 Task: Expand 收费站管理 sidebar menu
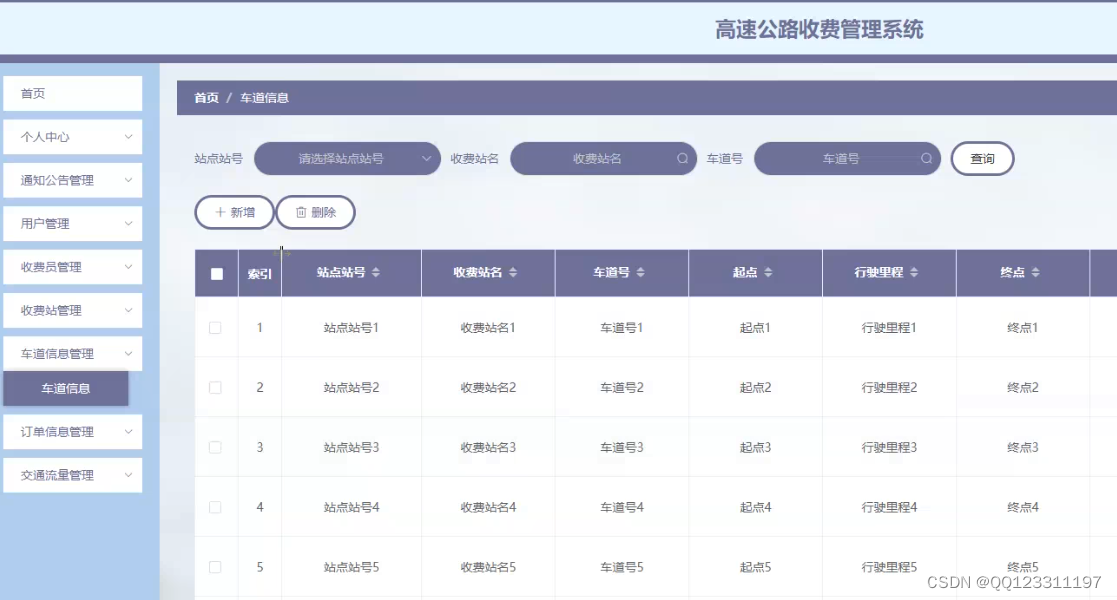(x=73, y=311)
